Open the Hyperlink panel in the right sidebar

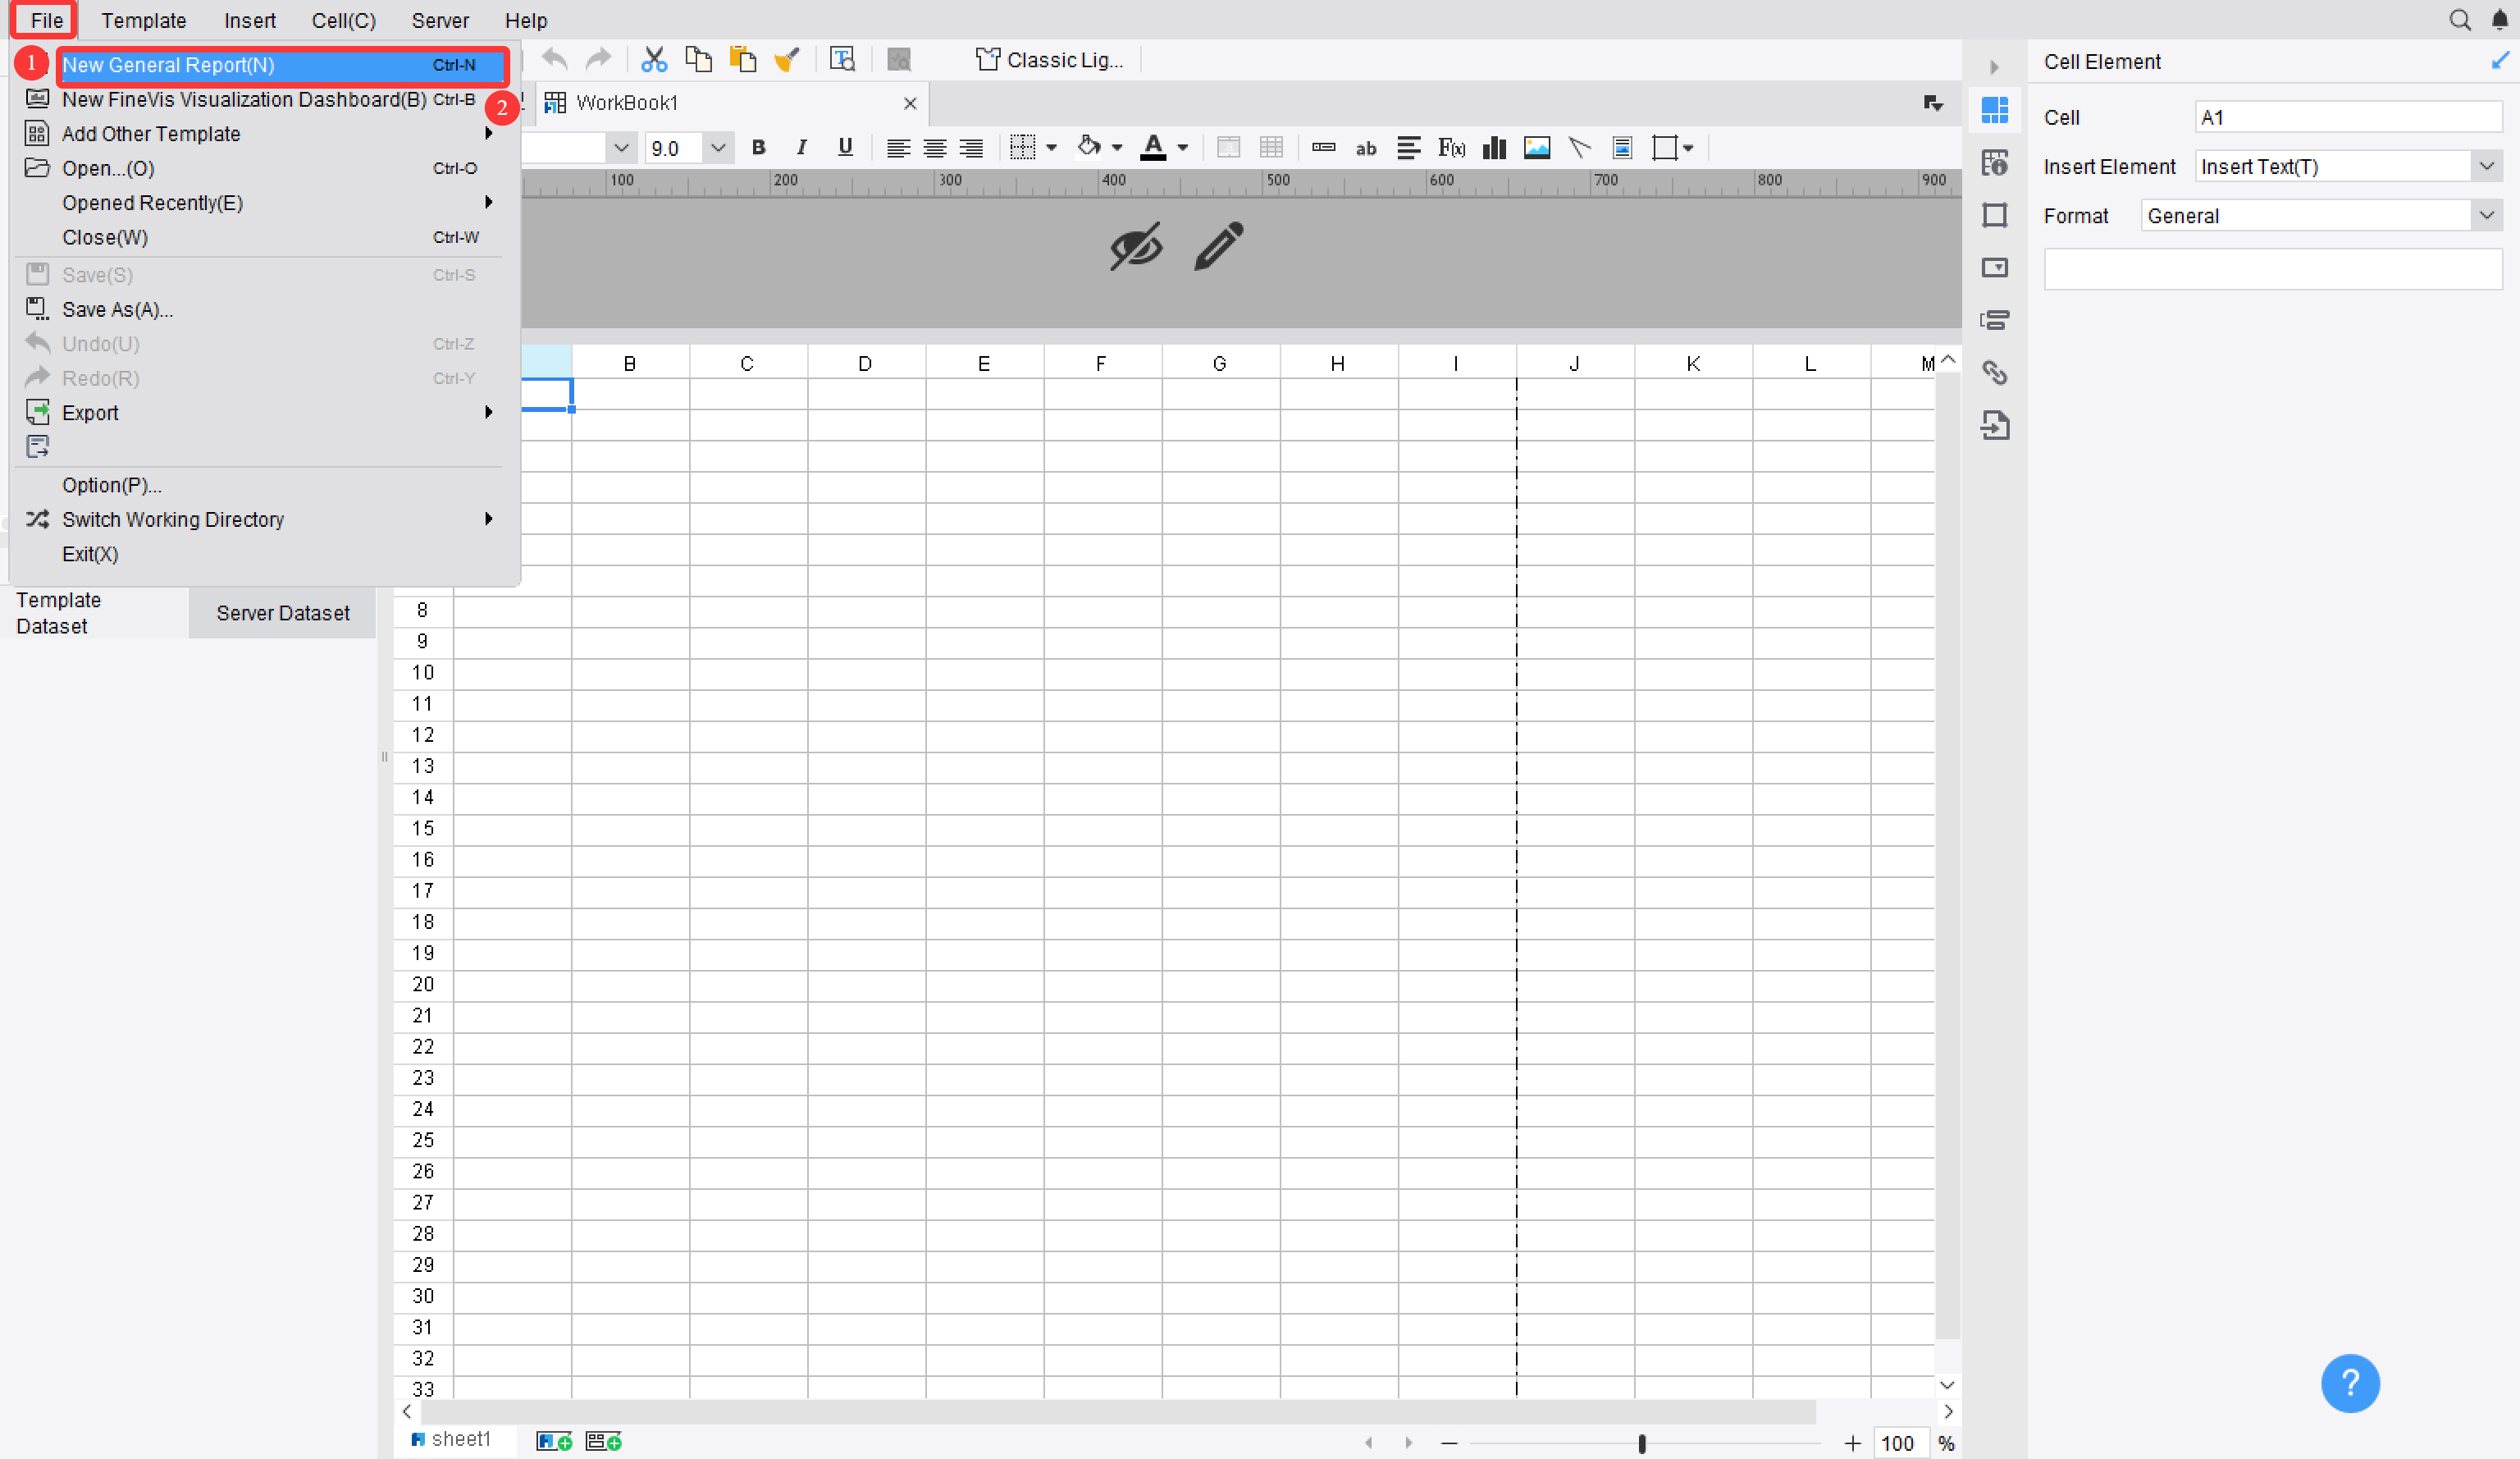[1996, 371]
